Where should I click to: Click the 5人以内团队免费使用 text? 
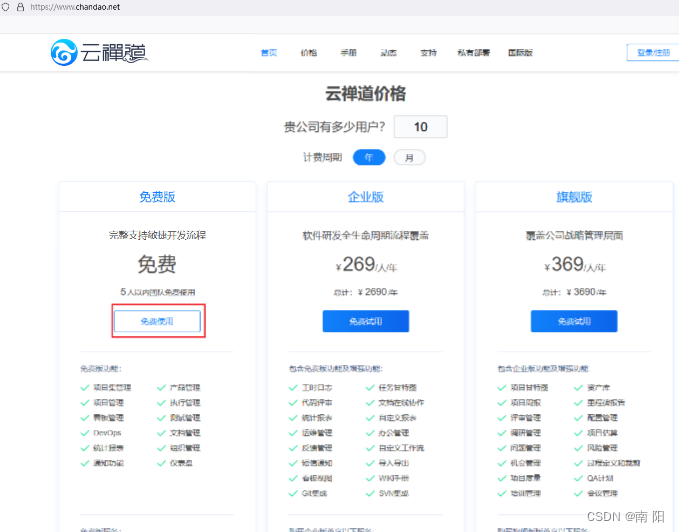[158, 292]
